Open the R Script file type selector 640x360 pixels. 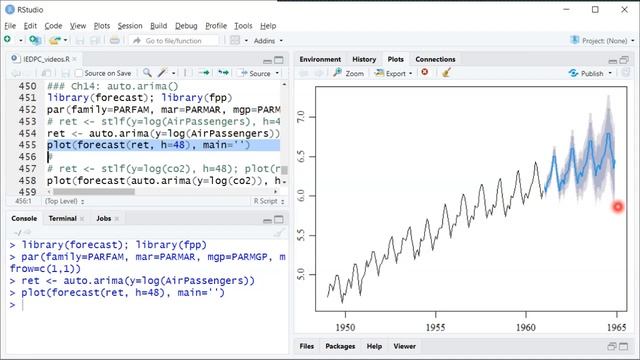pos(269,201)
